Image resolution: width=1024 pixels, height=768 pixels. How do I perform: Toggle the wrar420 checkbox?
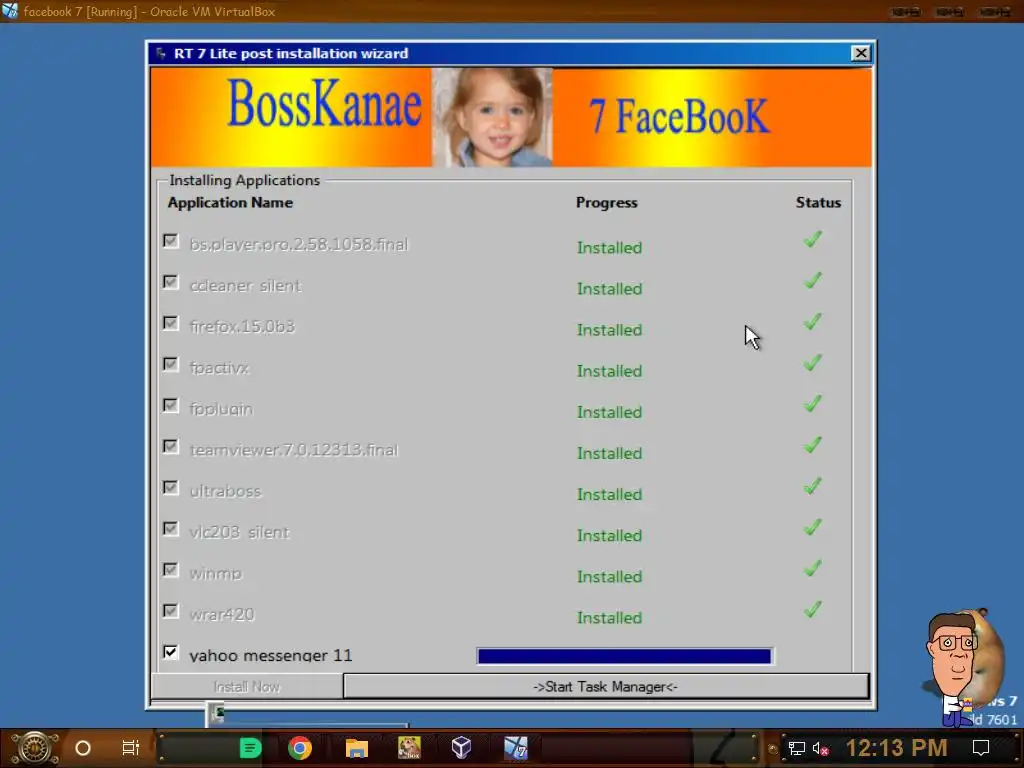[x=170, y=611]
